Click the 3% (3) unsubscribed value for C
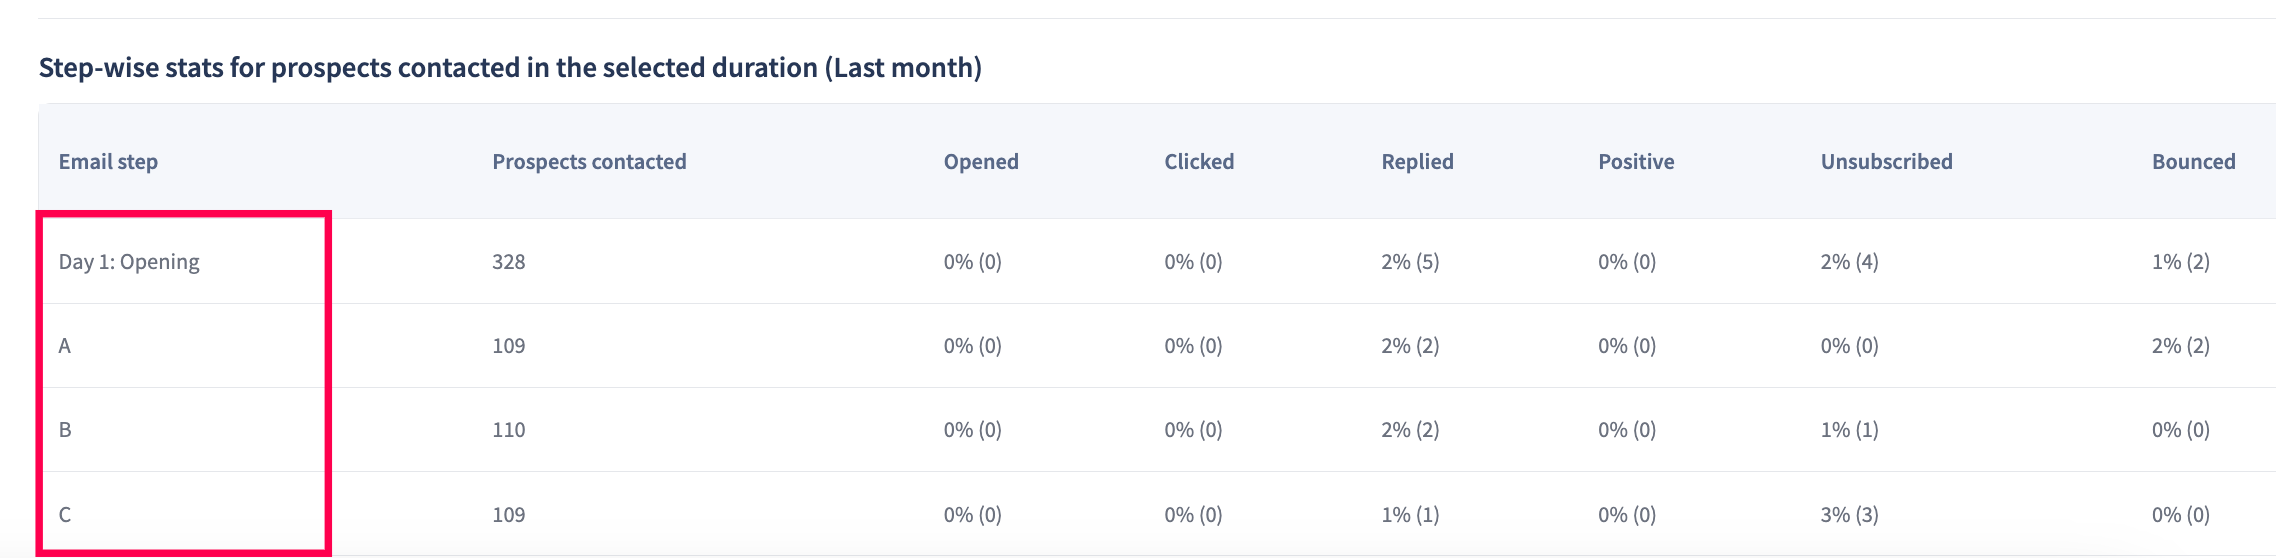 (x=1849, y=515)
